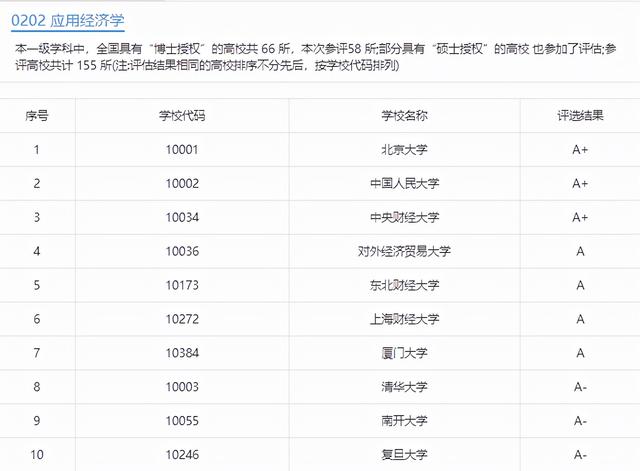Select the 序号 column header
The width and height of the screenshot is (640, 471).
pyautogui.click(x=37, y=116)
